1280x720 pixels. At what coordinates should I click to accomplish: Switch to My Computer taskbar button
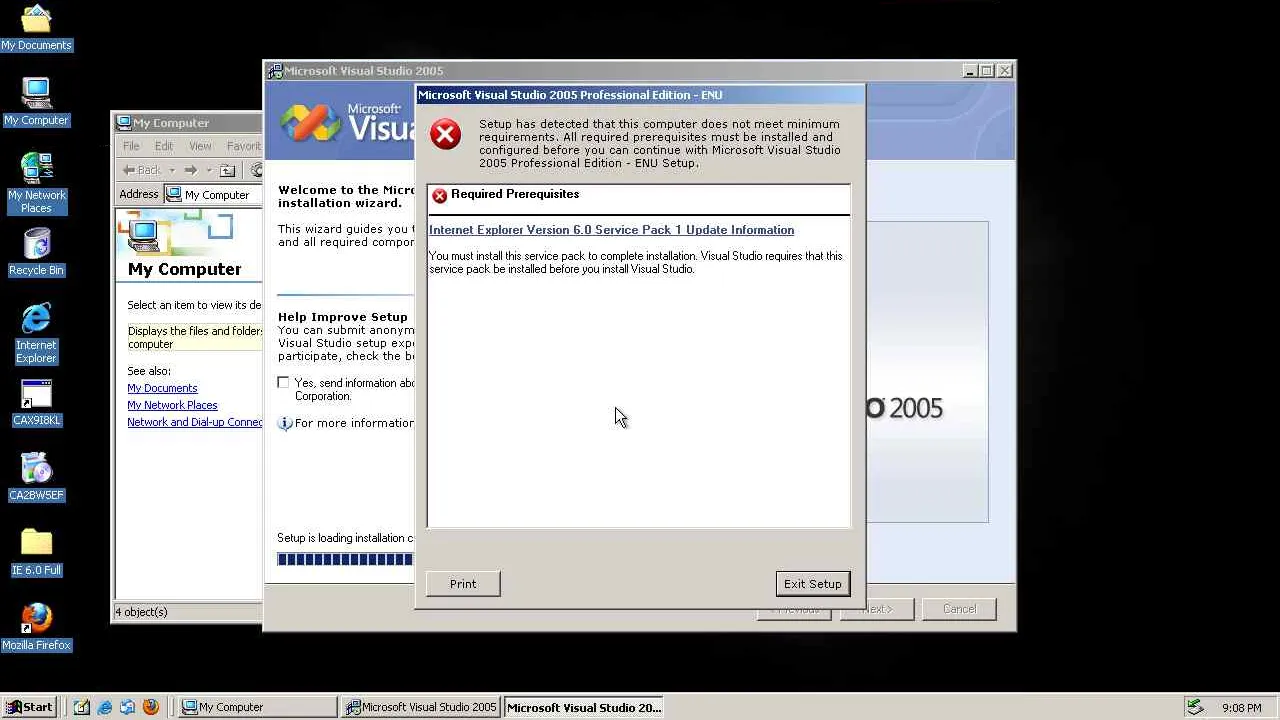258,707
